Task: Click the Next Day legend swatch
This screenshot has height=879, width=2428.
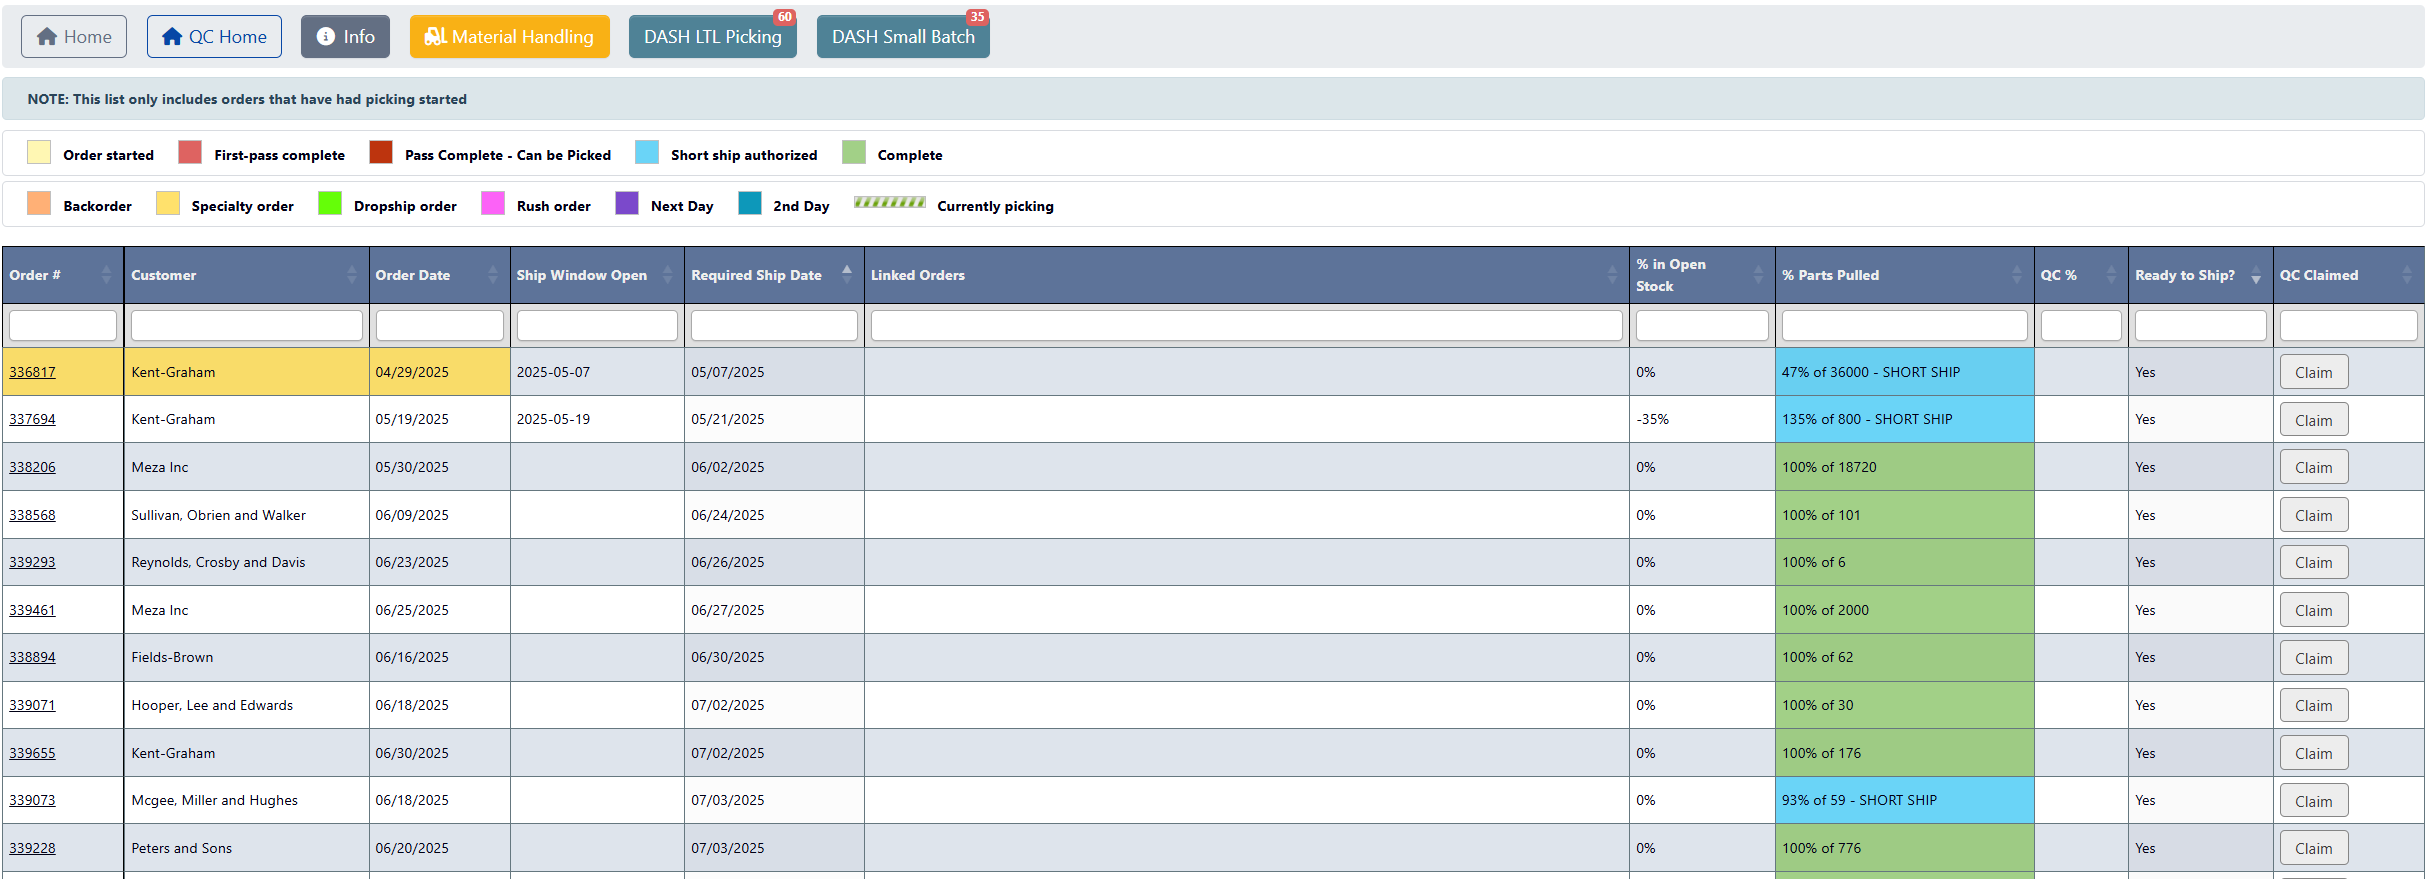Action: point(627,204)
